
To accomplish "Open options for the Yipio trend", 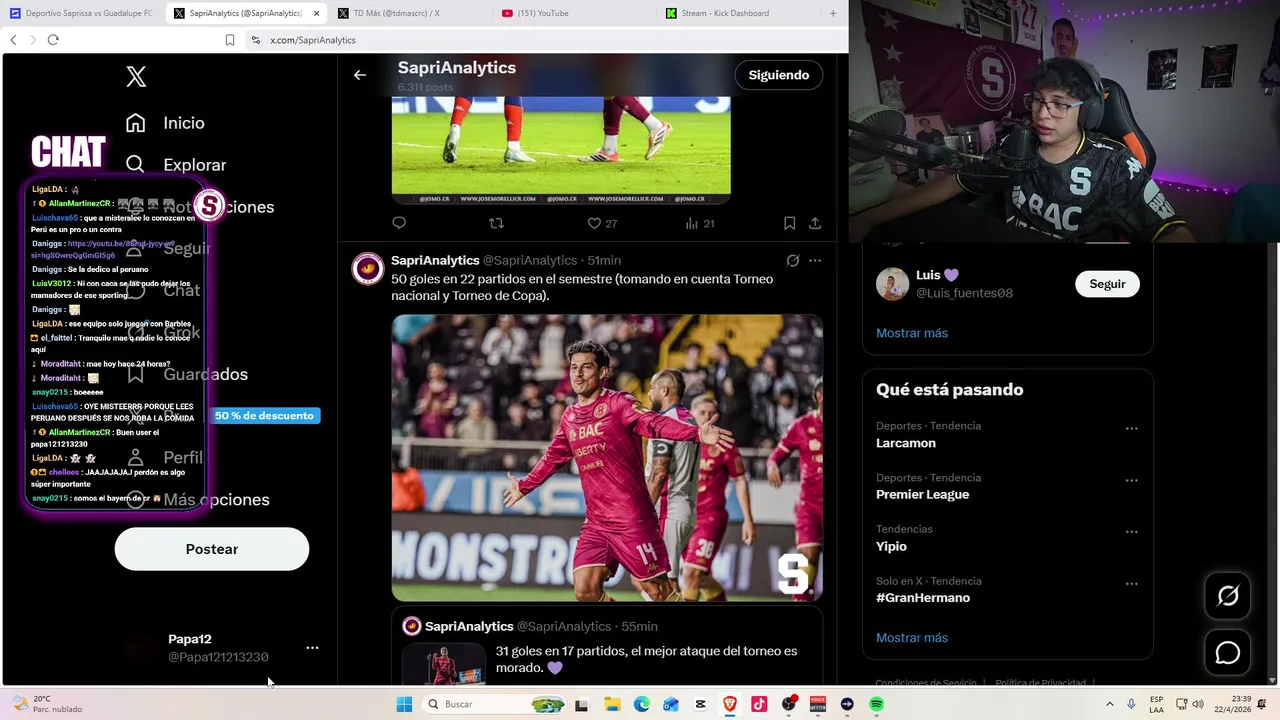I will [1131, 532].
